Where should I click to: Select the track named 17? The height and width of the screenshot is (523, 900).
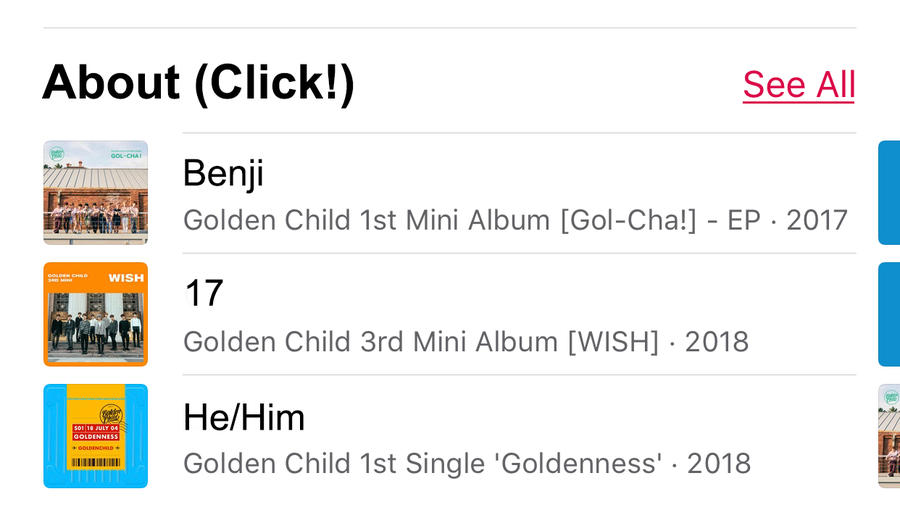point(204,295)
